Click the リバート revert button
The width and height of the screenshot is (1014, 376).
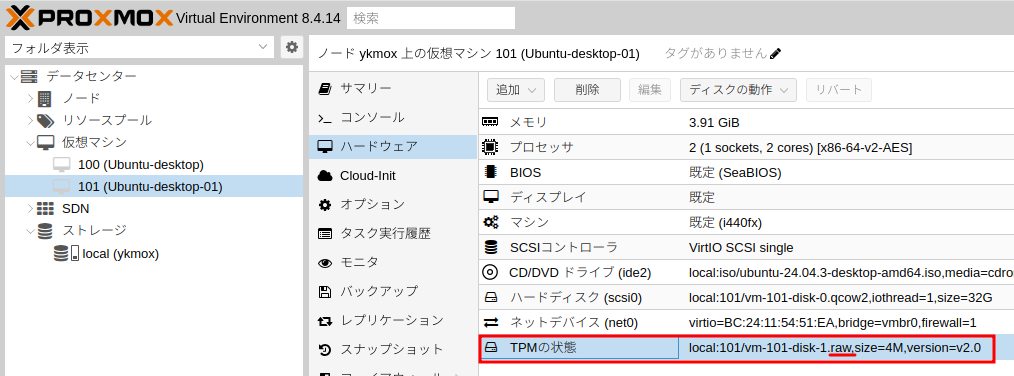[x=839, y=90]
